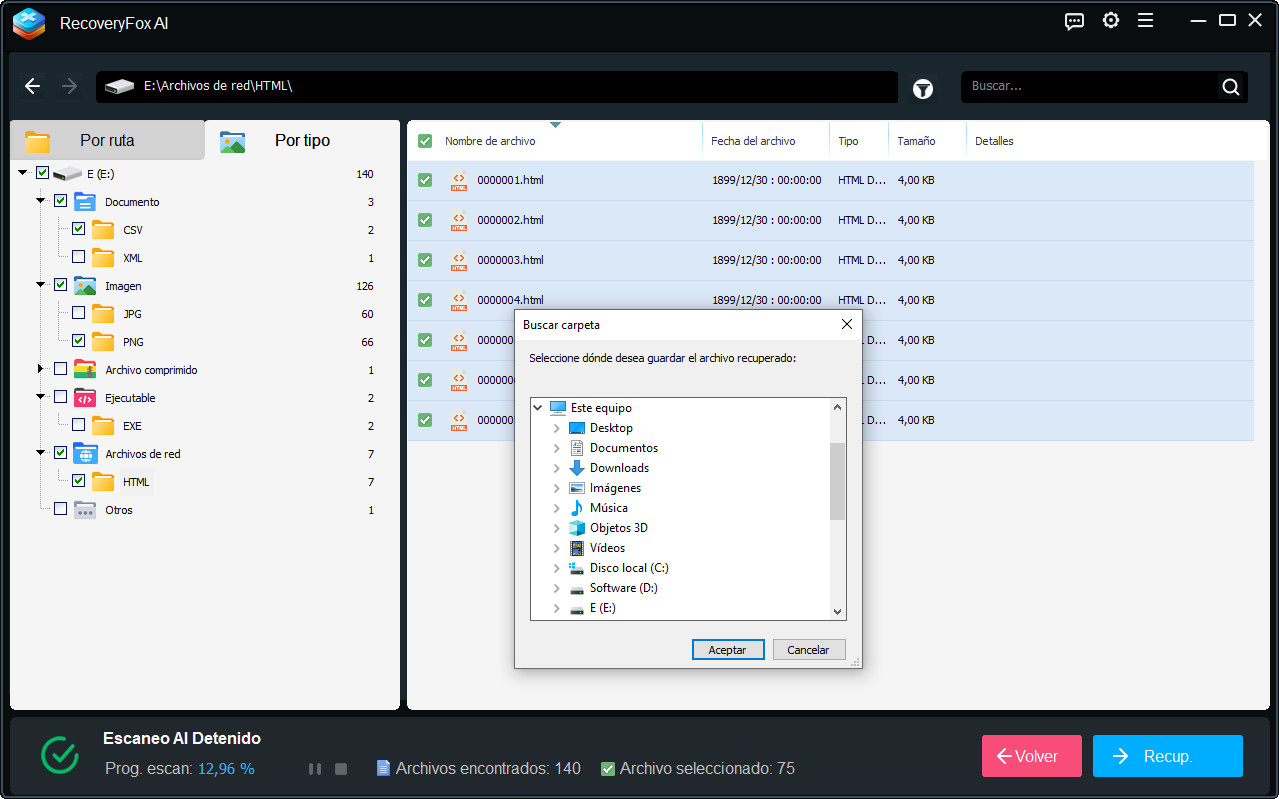Image resolution: width=1279 pixels, height=799 pixels.
Task: Expand the Archivo comprimido tree node
Action: pos(41,369)
